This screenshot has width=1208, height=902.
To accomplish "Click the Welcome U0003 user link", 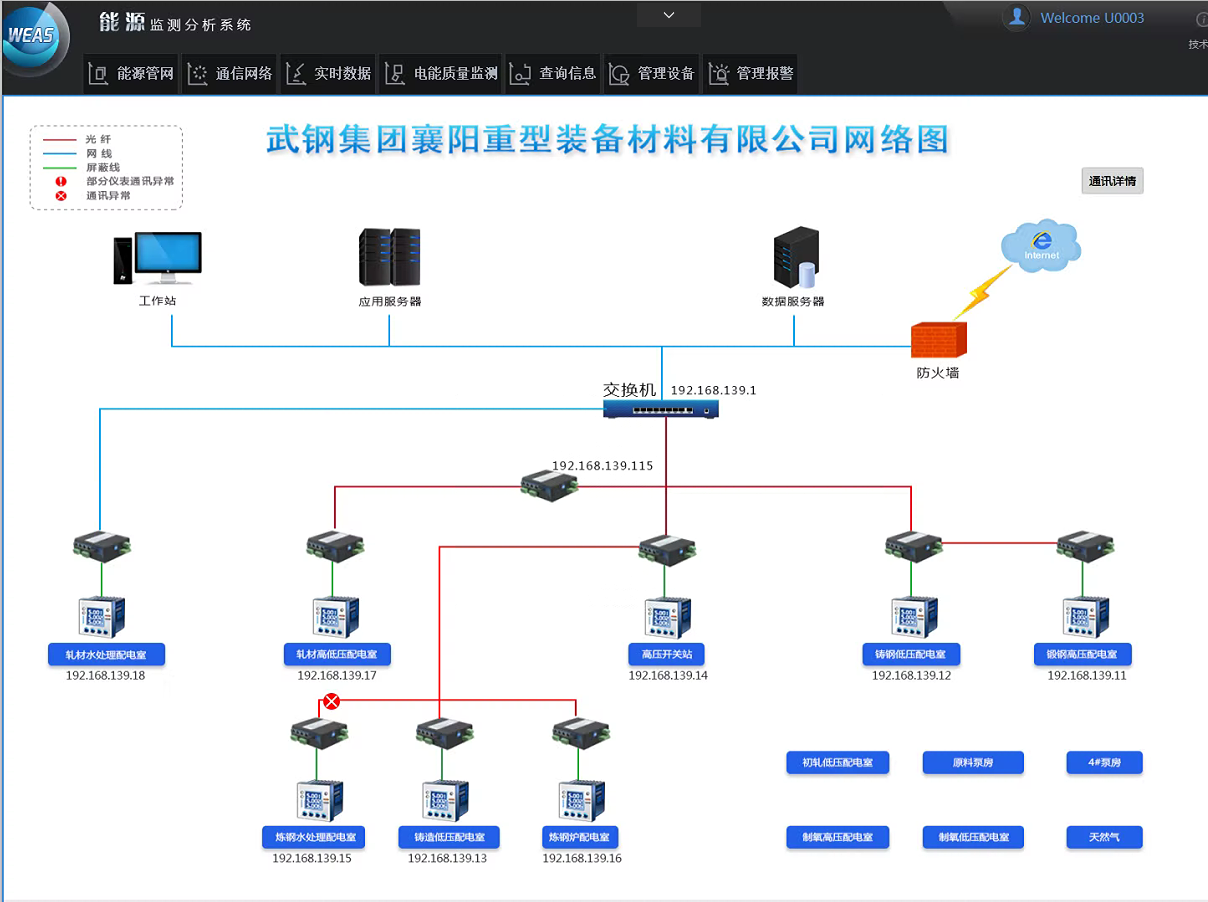I will [x=1092, y=18].
